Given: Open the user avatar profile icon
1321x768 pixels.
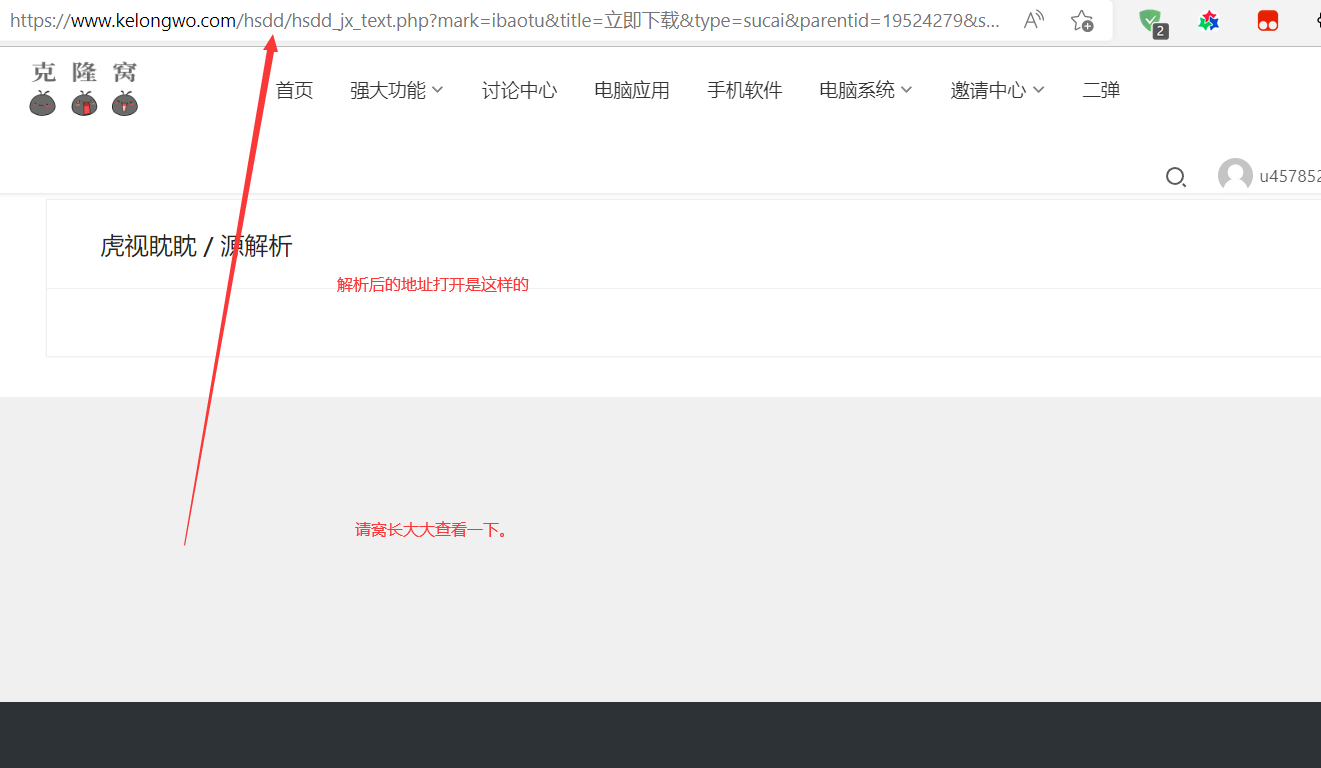Looking at the screenshot, I should click(x=1235, y=176).
